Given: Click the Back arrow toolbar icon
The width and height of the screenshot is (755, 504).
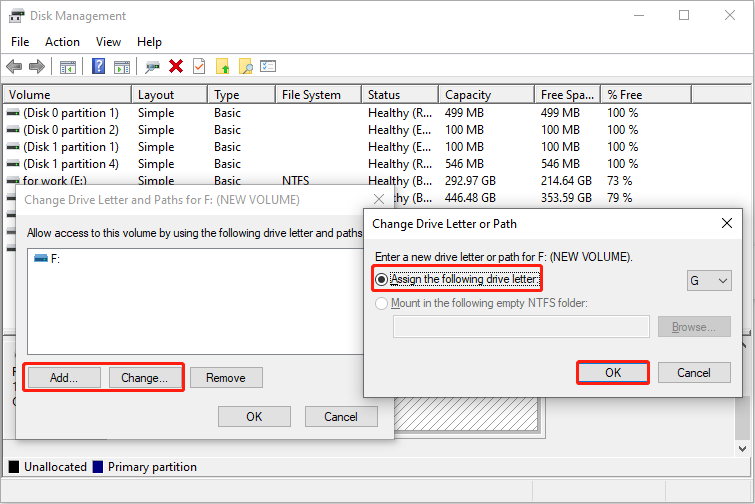Looking at the screenshot, I should 14,67.
